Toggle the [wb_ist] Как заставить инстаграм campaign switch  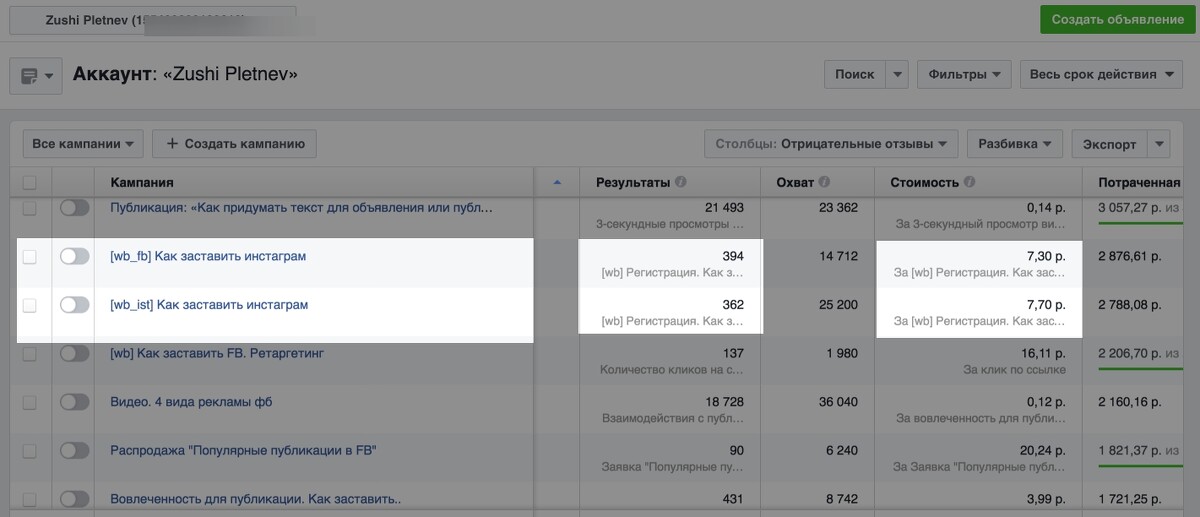tap(75, 305)
